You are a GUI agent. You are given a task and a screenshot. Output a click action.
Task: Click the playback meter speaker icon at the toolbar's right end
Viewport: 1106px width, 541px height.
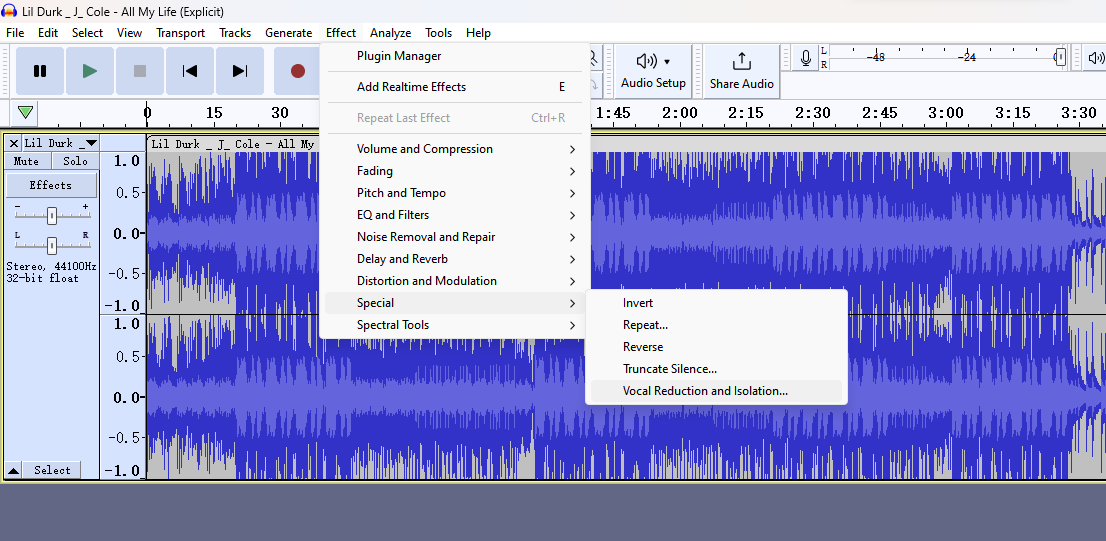point(1096,59)
